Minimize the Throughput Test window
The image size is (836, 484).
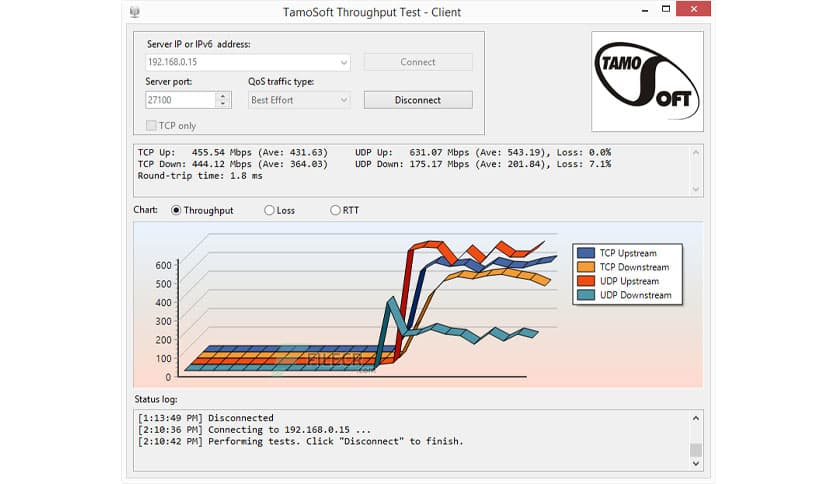tap(645, 10)
